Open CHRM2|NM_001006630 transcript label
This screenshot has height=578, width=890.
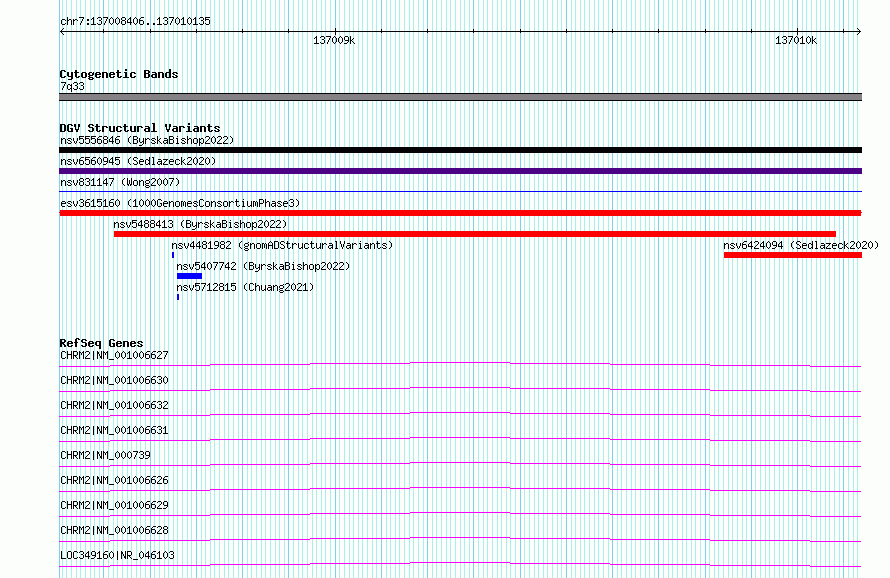point(114,380)
